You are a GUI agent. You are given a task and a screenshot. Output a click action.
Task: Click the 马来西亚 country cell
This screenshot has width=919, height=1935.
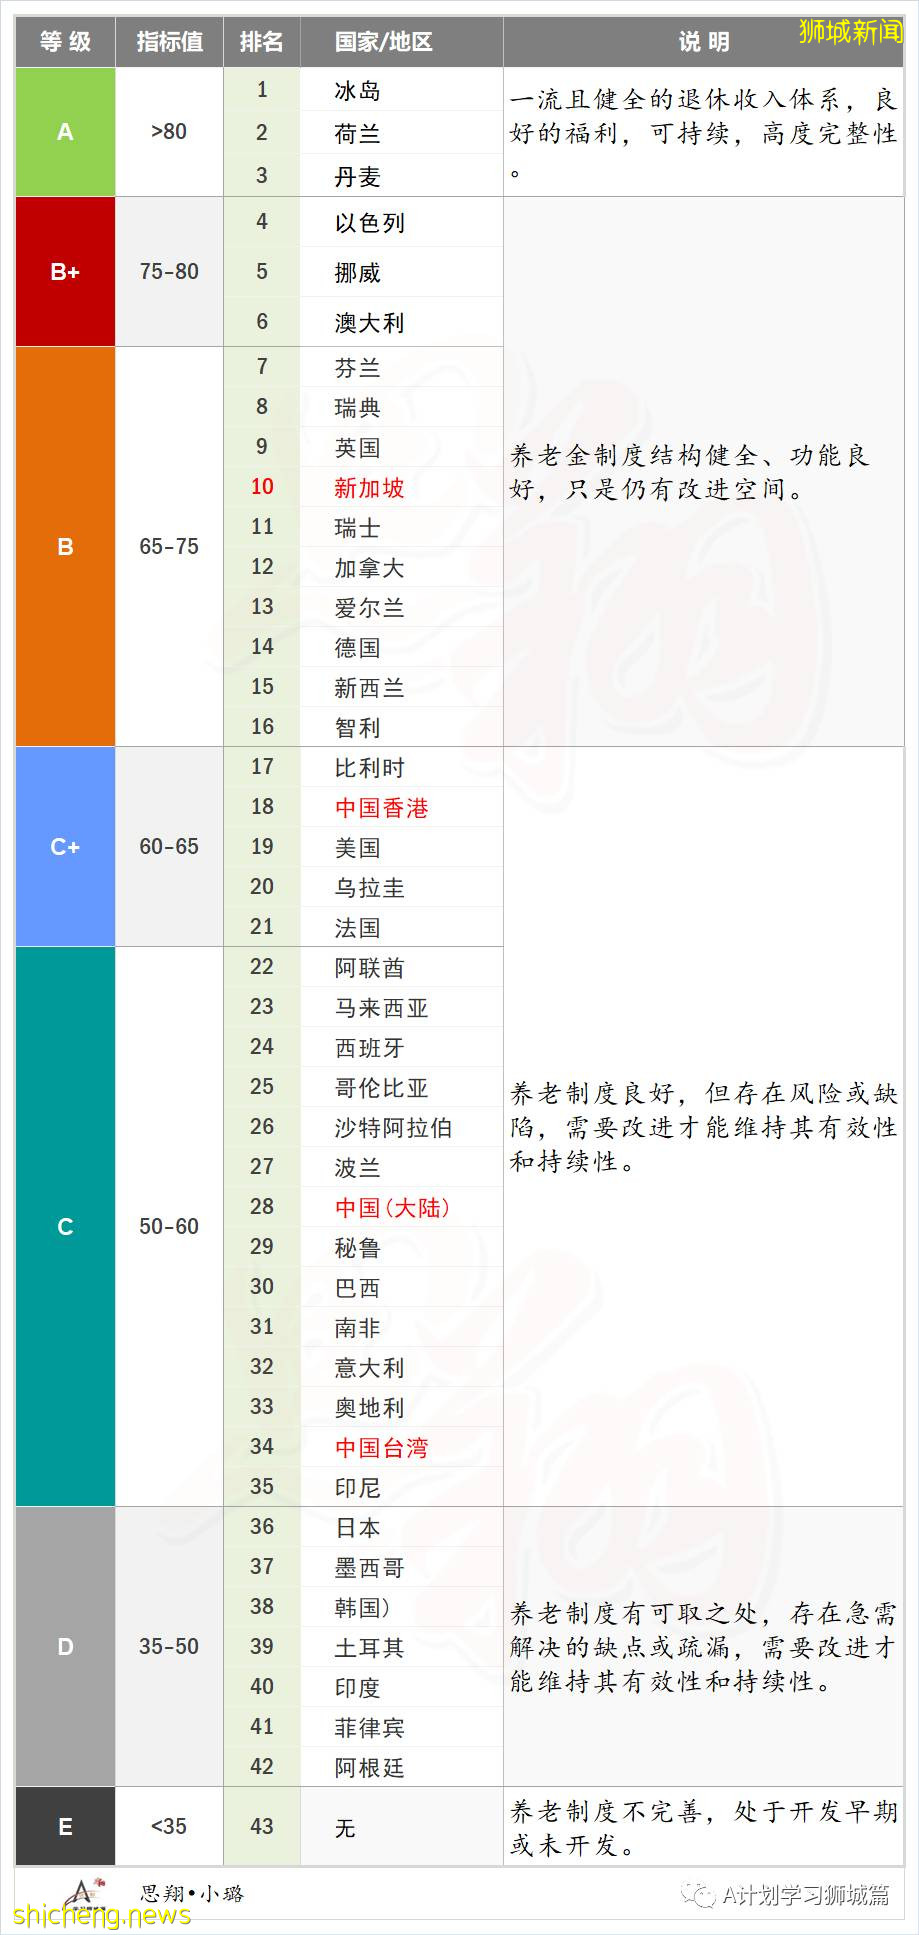(401, 1007)
